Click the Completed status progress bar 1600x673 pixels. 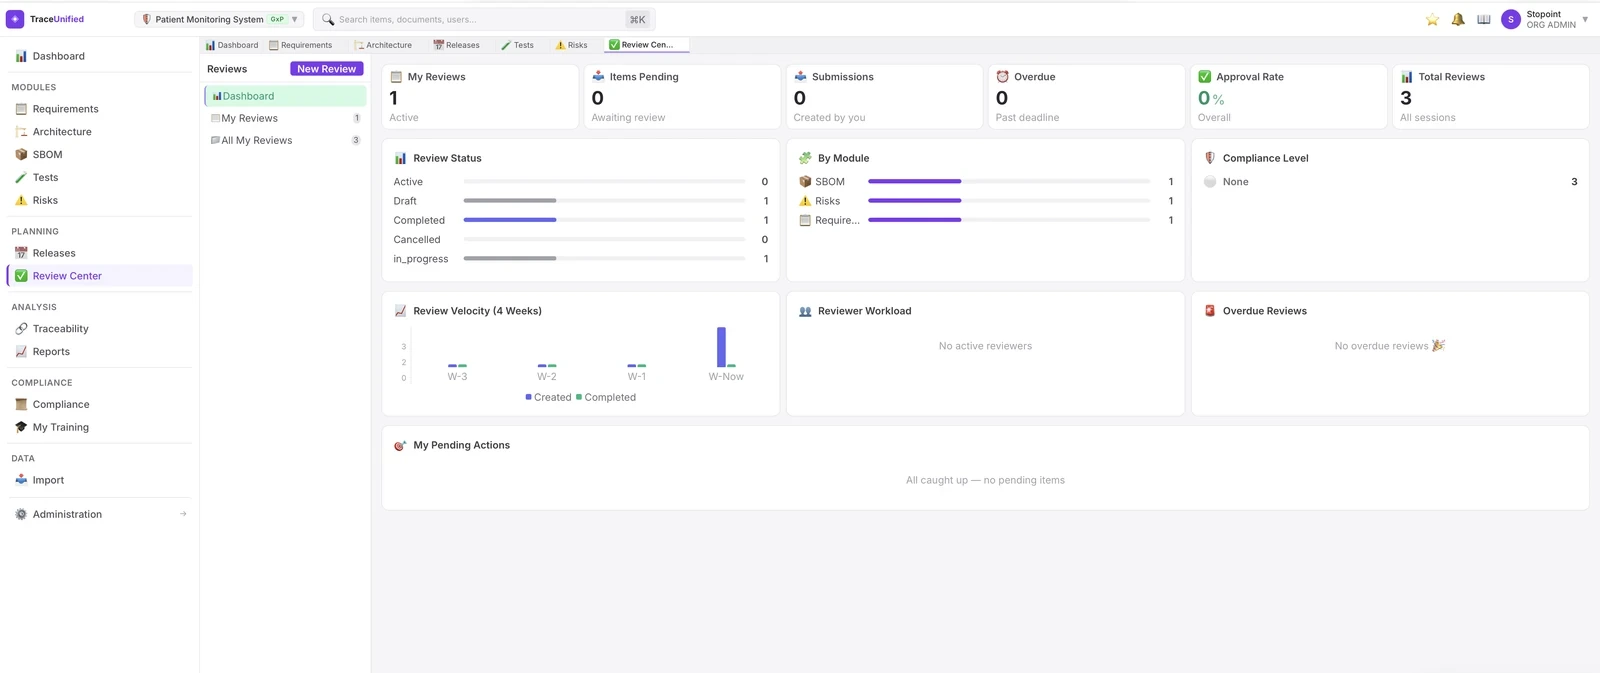pos(605,220)
